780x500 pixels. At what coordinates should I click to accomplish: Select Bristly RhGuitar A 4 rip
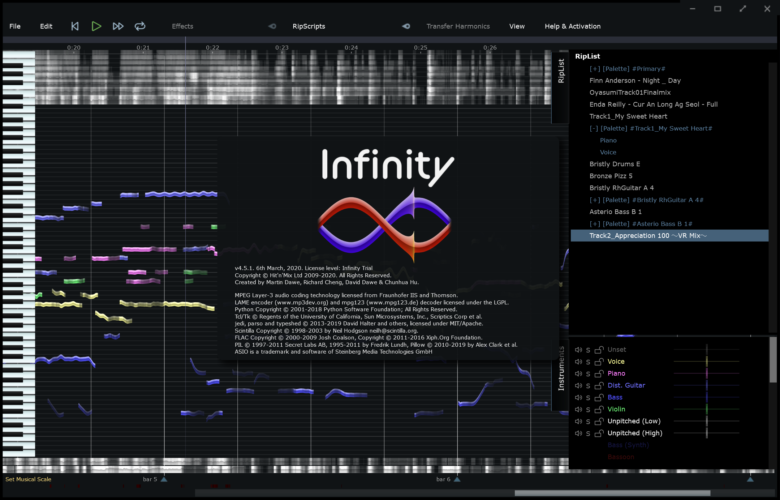[621, 188]
